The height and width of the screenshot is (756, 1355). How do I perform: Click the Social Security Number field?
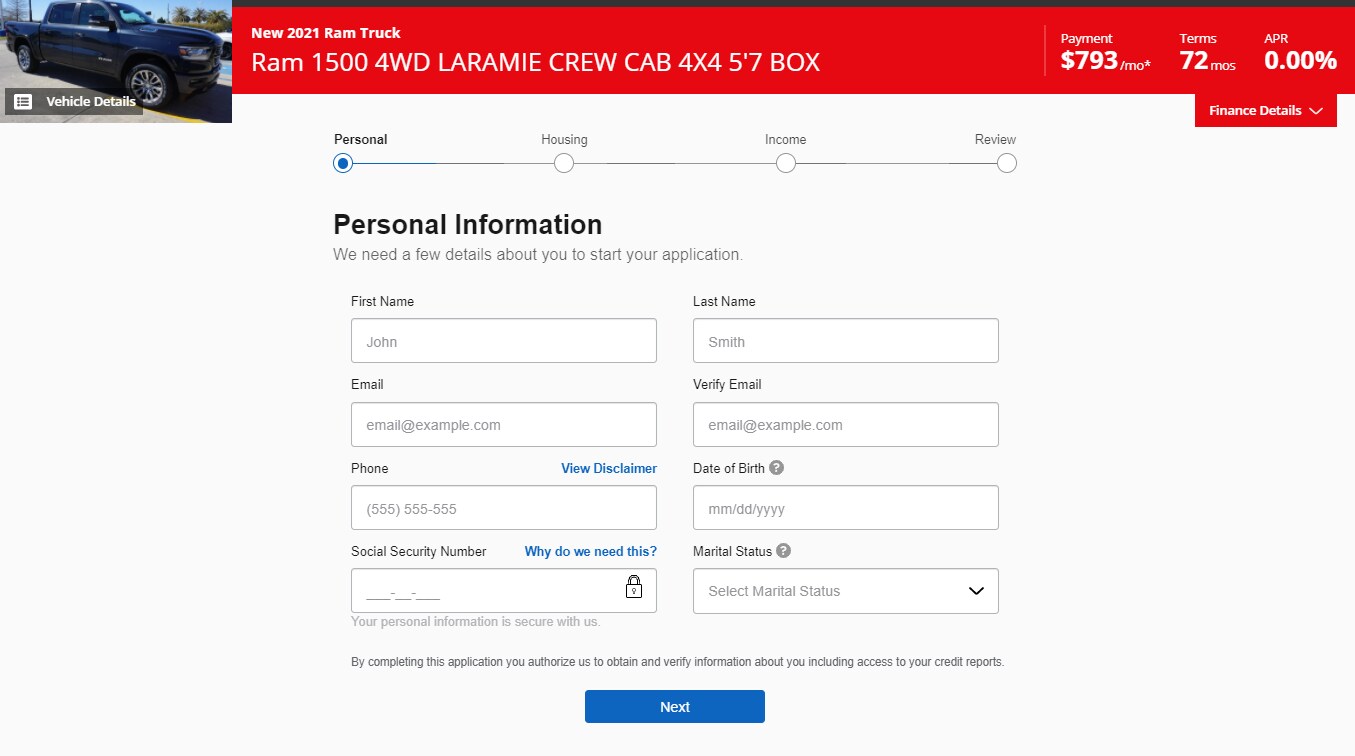pyautogui.click(x=504, y=591)
